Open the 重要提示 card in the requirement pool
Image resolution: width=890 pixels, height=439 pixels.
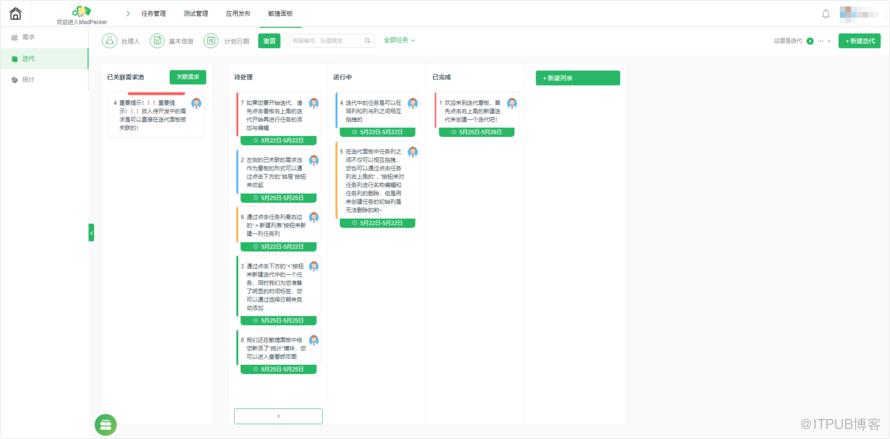coord(153,115)
